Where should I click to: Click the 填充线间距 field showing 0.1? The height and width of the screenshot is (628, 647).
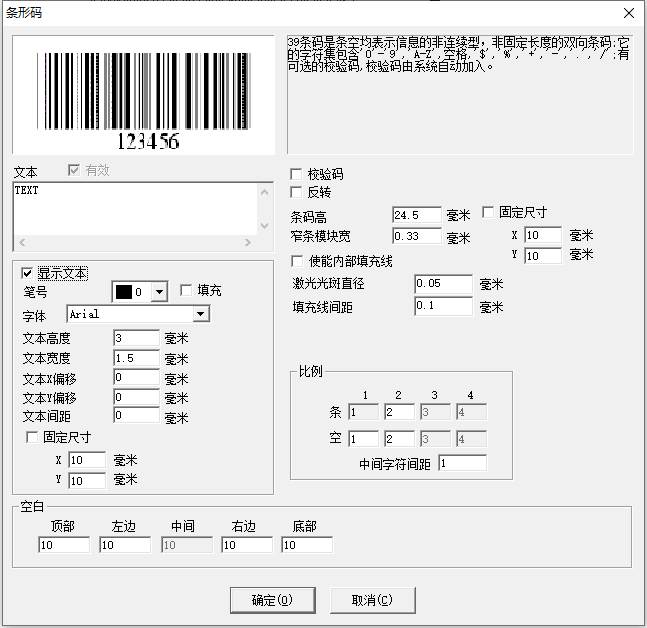pos(444,306)
